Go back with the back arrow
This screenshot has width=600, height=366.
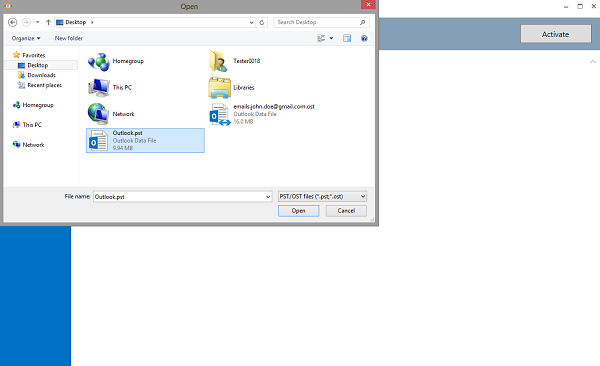tap(12, 22)
